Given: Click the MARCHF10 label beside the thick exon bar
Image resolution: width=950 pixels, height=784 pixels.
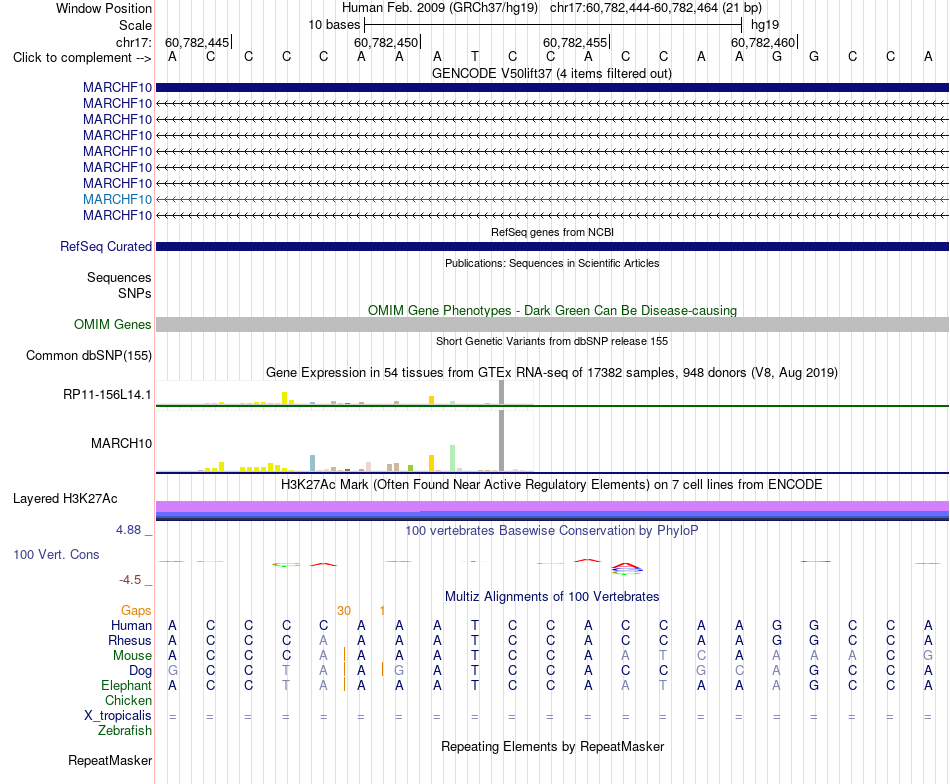Looking at the screenshot, I should (118, 87).
